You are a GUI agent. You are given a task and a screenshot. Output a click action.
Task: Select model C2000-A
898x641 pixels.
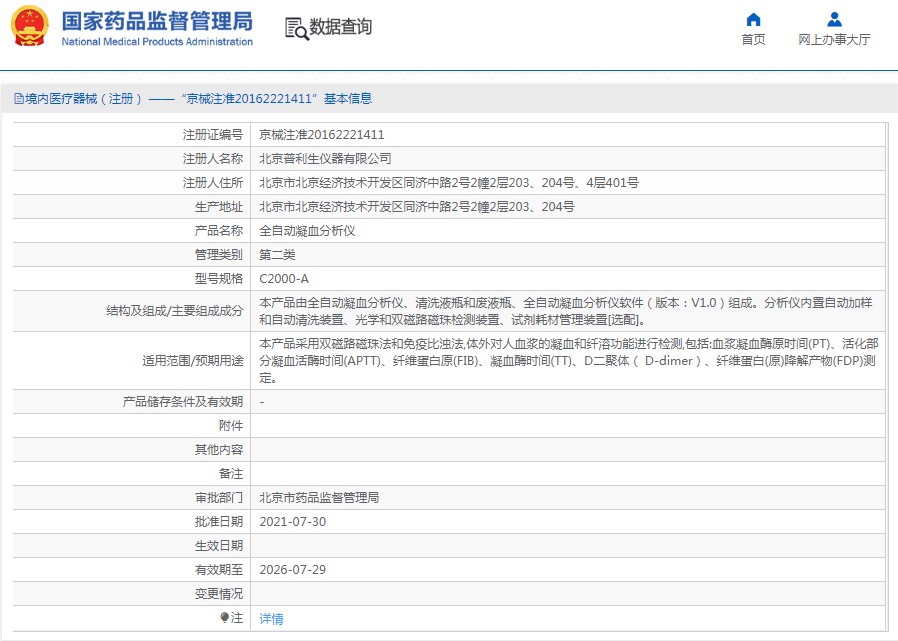click(284, 279)
